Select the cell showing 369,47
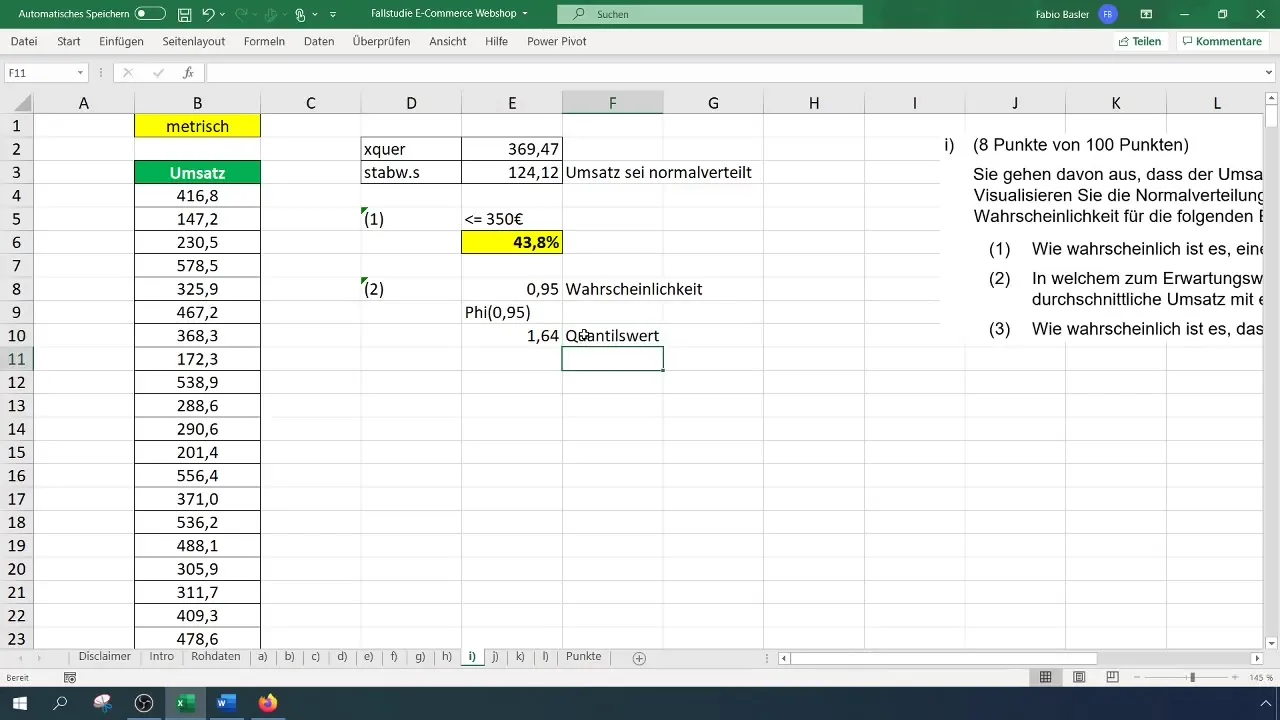 [512, 149]
